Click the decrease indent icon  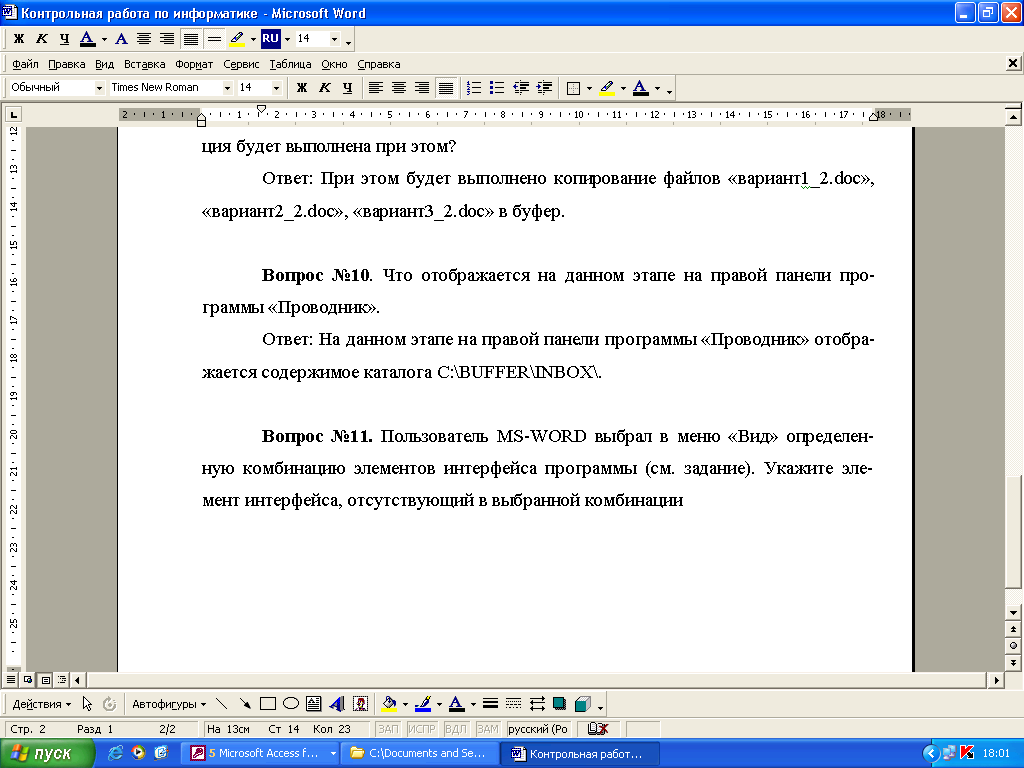(520, 88)
